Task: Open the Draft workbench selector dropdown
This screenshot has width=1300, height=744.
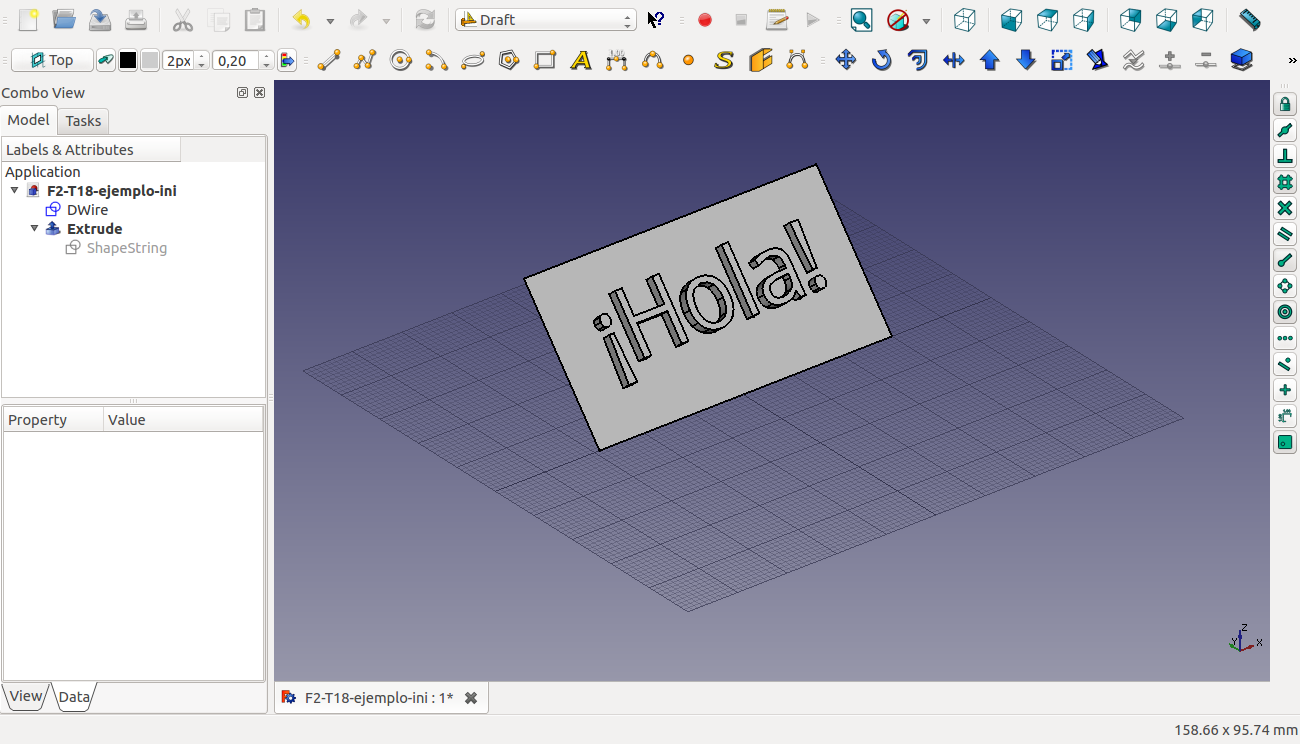Action: coord(546,20)
